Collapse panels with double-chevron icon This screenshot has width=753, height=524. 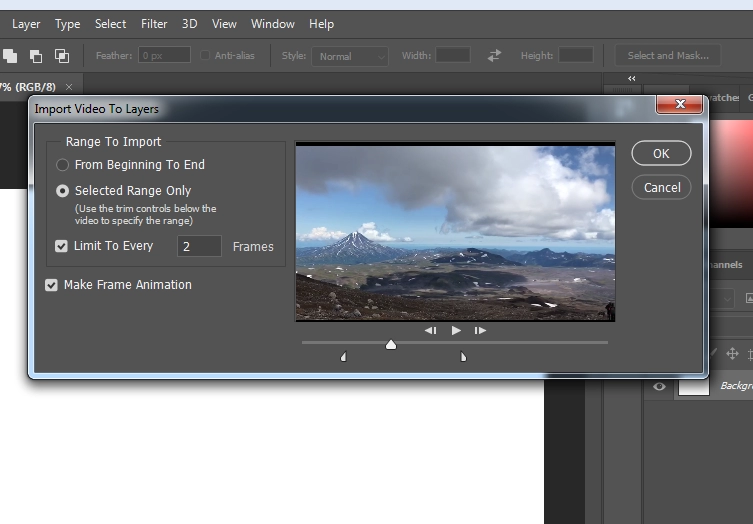tap(632, 78)
